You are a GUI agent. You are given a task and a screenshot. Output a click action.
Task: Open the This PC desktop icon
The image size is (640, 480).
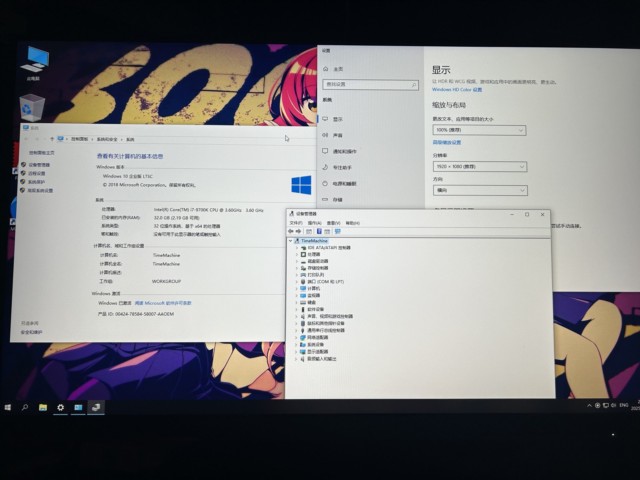click(36, 59)
